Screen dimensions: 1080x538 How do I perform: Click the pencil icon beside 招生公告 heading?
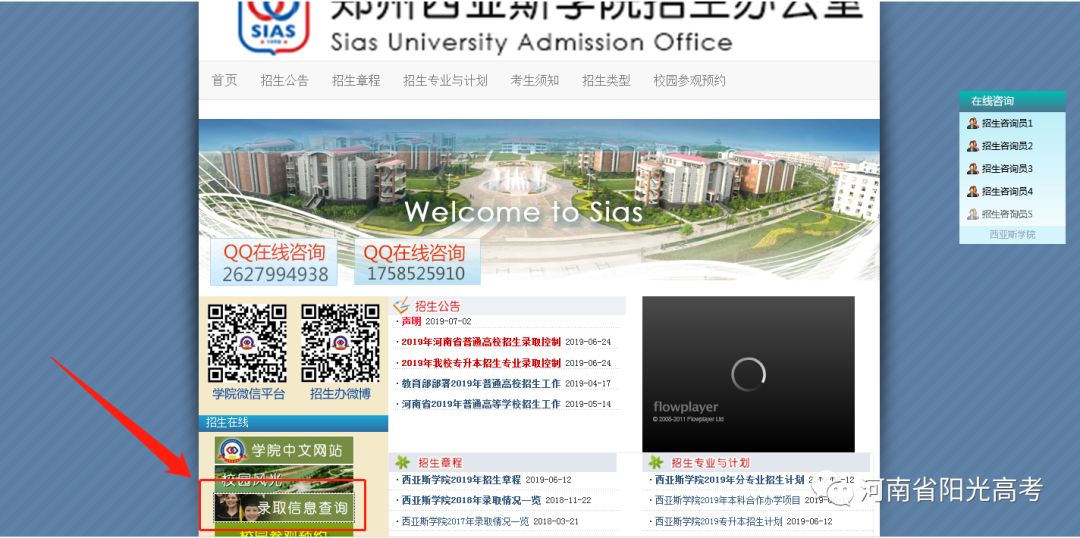[x=402, y=305]
